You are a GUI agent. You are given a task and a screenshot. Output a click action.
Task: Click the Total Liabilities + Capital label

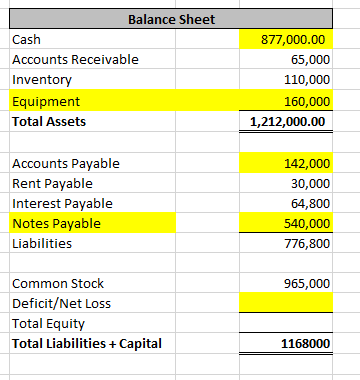(87, 343)
